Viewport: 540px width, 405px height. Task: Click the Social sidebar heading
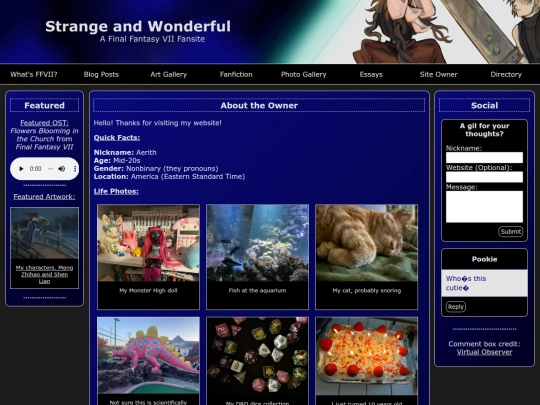coord(484,105)
